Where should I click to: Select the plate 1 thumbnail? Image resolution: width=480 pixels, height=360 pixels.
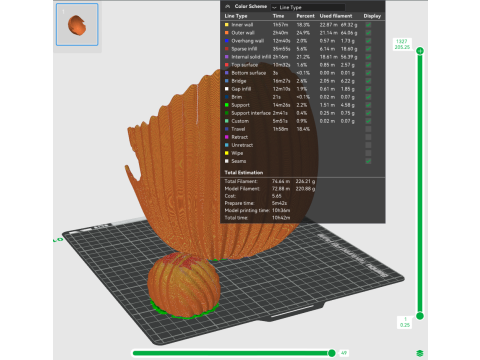pos(77,24)
